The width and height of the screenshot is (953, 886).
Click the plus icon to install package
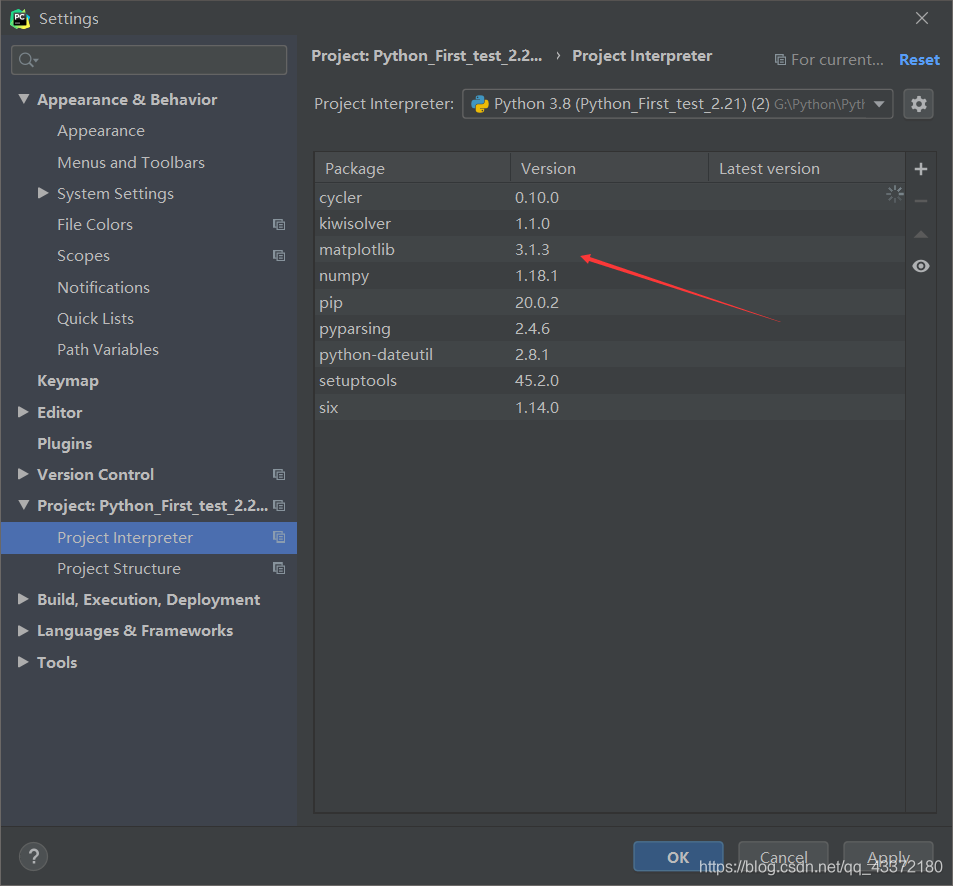tap(921, 169)
